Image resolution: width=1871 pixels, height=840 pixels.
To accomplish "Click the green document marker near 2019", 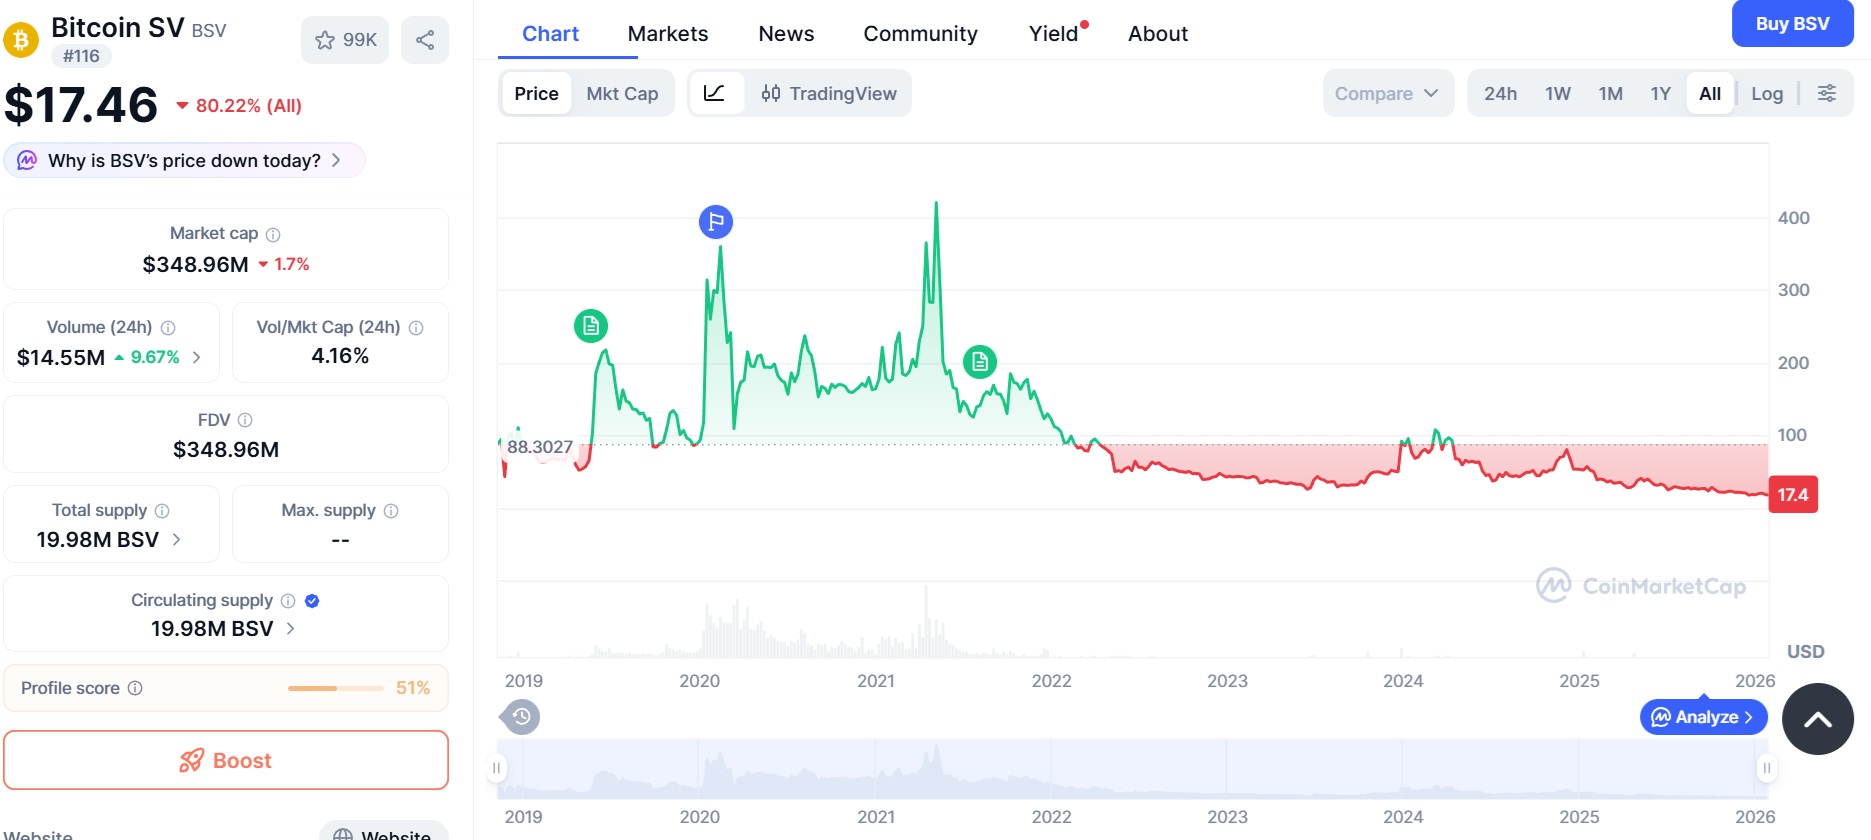I will click(x=591, y=325).
